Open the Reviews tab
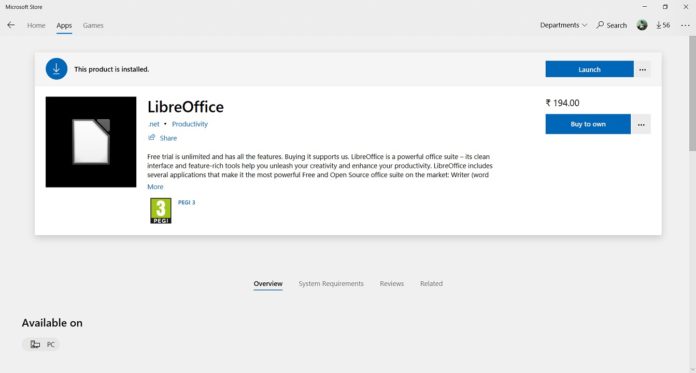This screenshot has width=696, height=373. [x=392, y=283]
